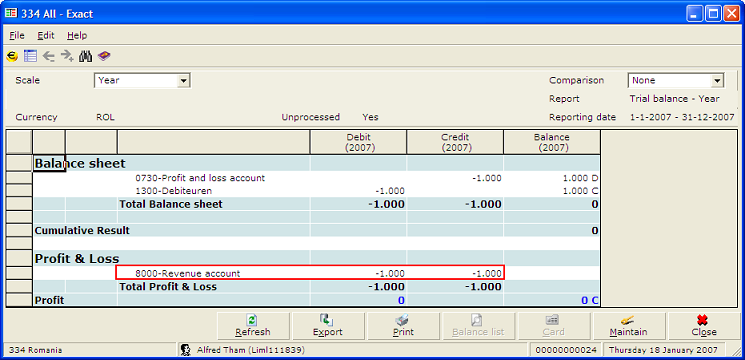The width and height of the screenshot is (745, 360).
Task: Click the purple help book toolbar icon
Action: (x=104, y=57)
